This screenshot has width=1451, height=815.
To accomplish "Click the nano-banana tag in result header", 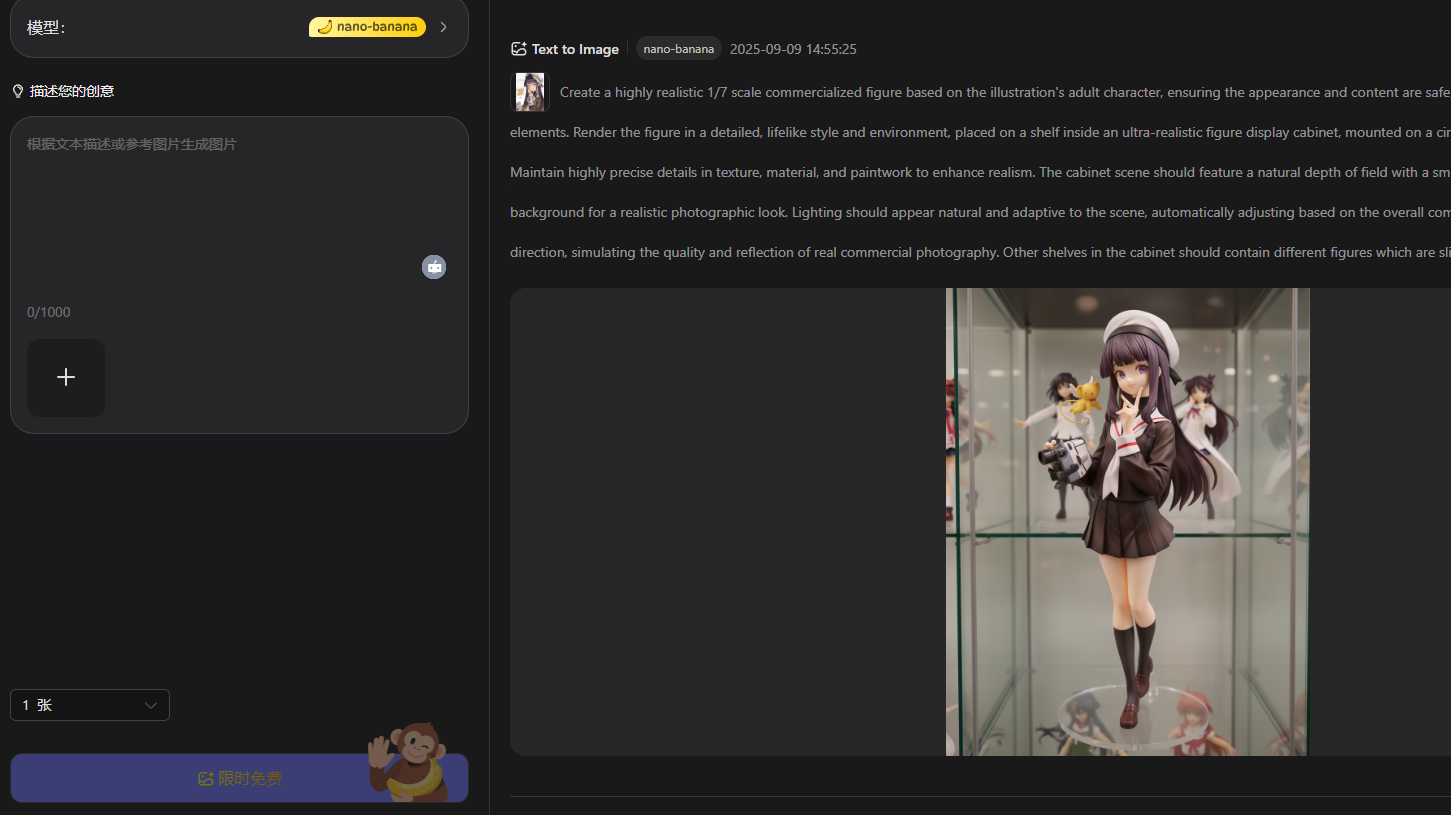I will [x=678, y=49].
